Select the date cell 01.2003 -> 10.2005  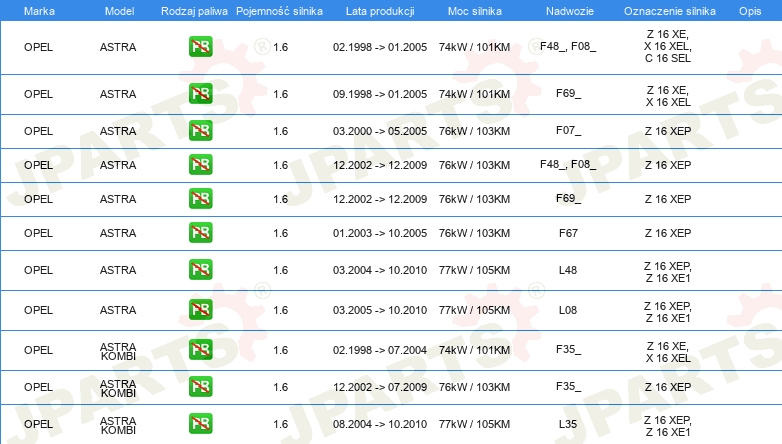coord(380,233)
